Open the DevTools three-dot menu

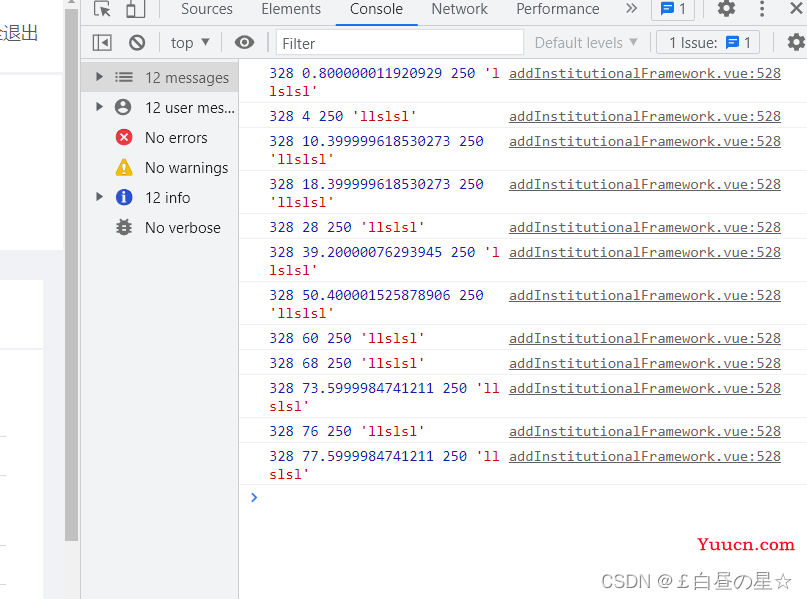point(762,9)
